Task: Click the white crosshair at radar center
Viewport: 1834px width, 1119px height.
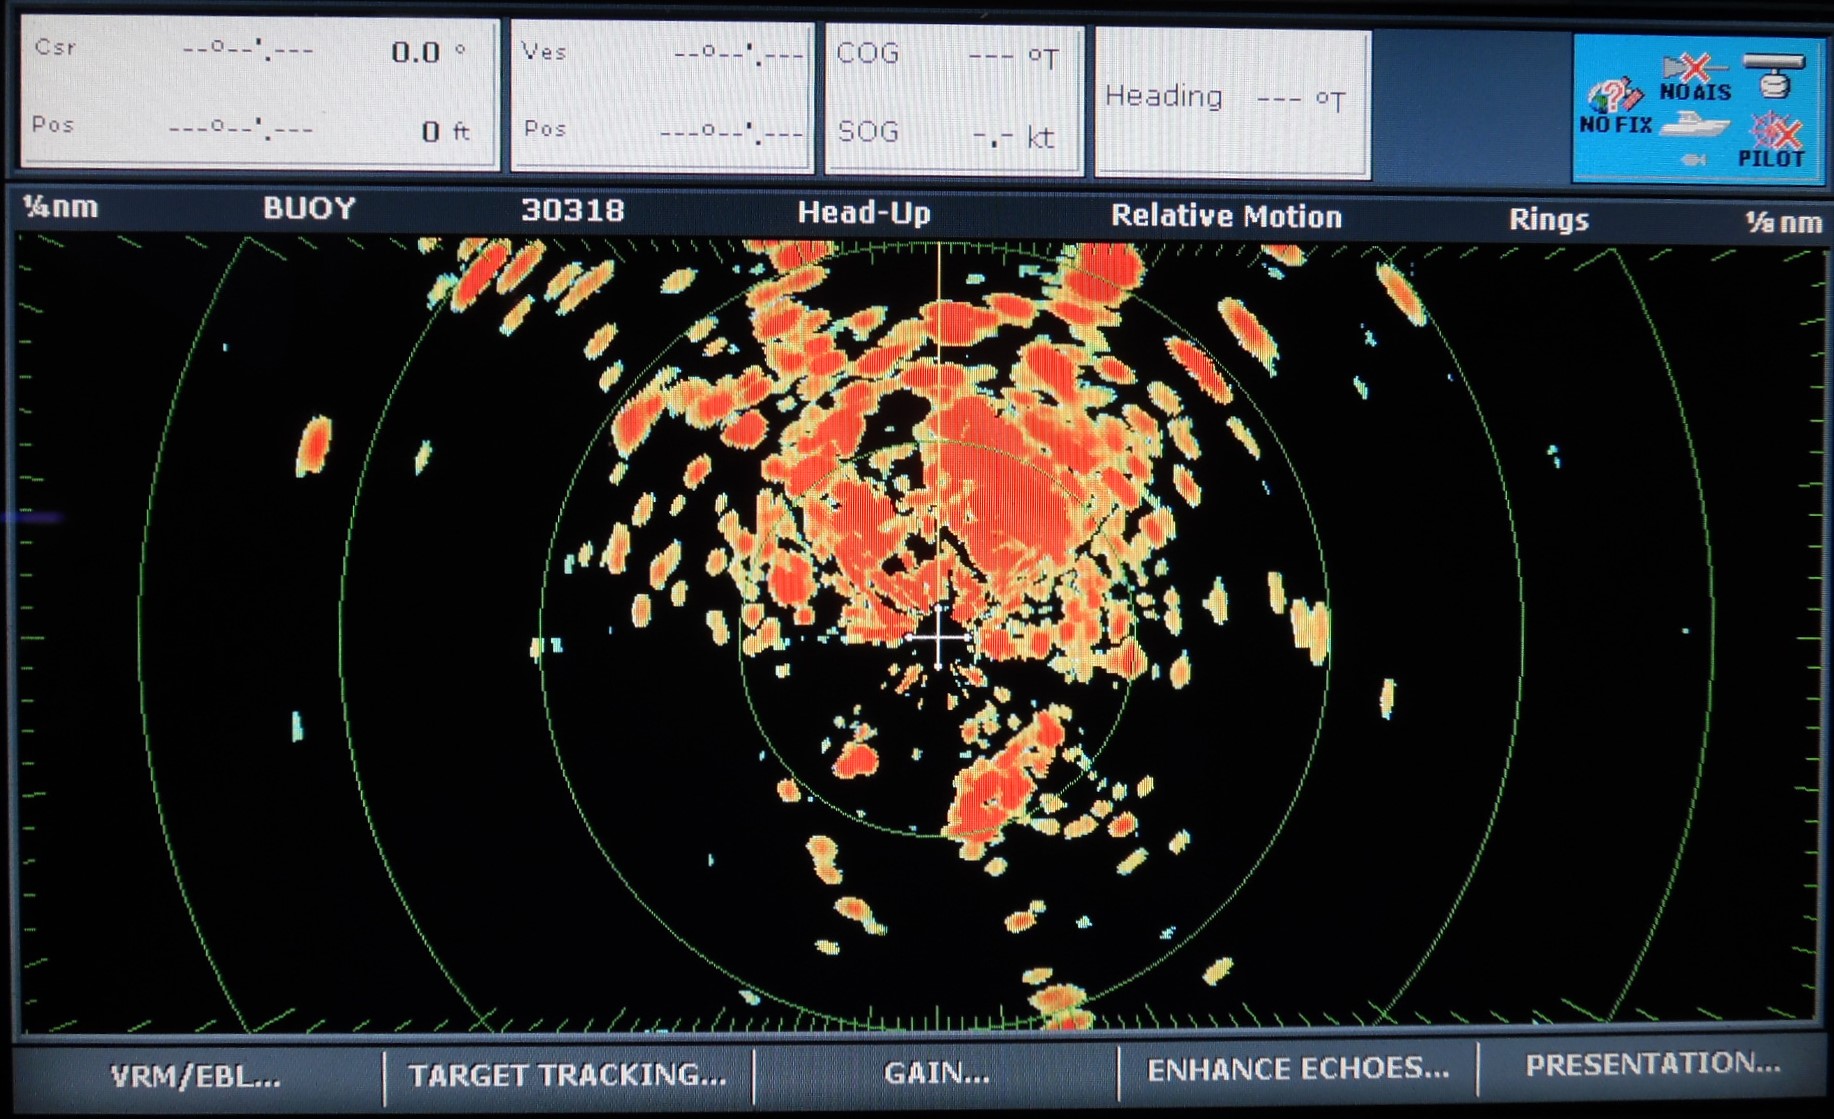Action: tap(938, 637)
